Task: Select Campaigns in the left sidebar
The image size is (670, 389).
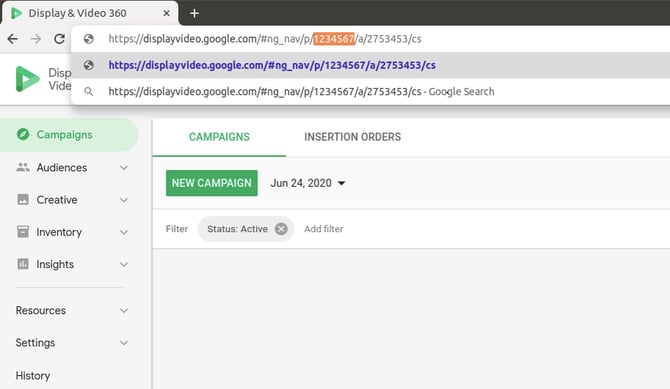Action: click(x=69, y=135)
